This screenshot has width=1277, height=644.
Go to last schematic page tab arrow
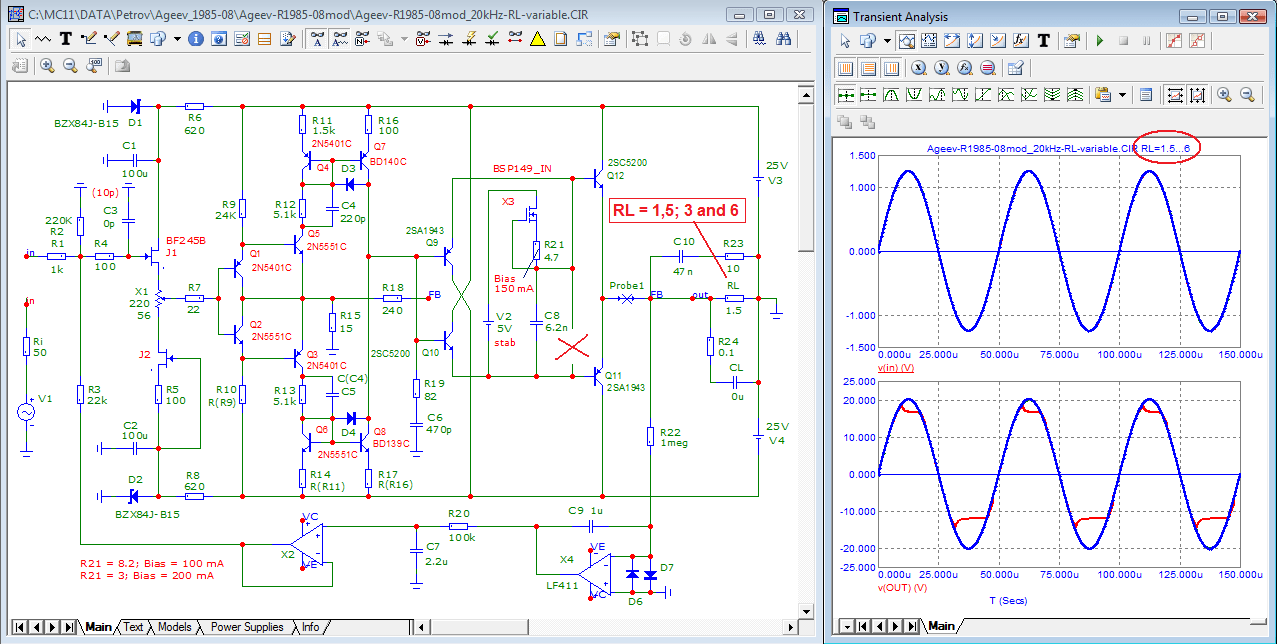point(68,627)
